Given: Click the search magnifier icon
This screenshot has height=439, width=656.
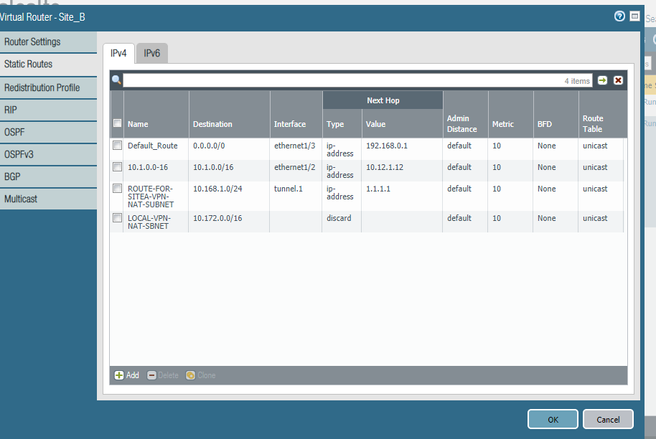Looking at the screenshot, I should [117, 80].
